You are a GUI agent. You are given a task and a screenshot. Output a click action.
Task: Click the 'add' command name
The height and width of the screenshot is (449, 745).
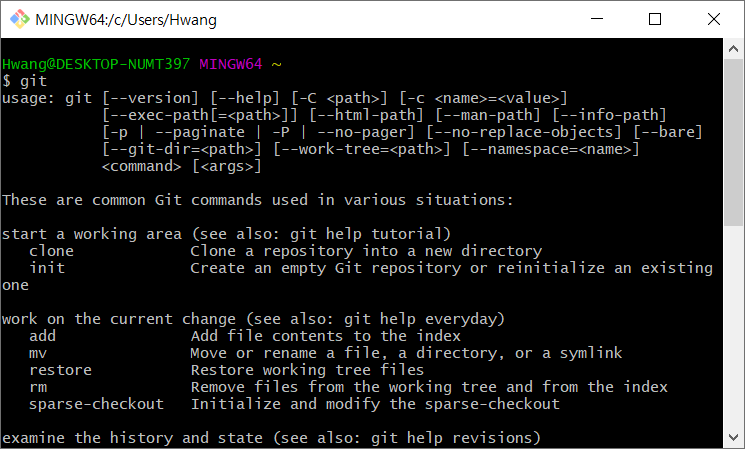(x=42, y=336)
